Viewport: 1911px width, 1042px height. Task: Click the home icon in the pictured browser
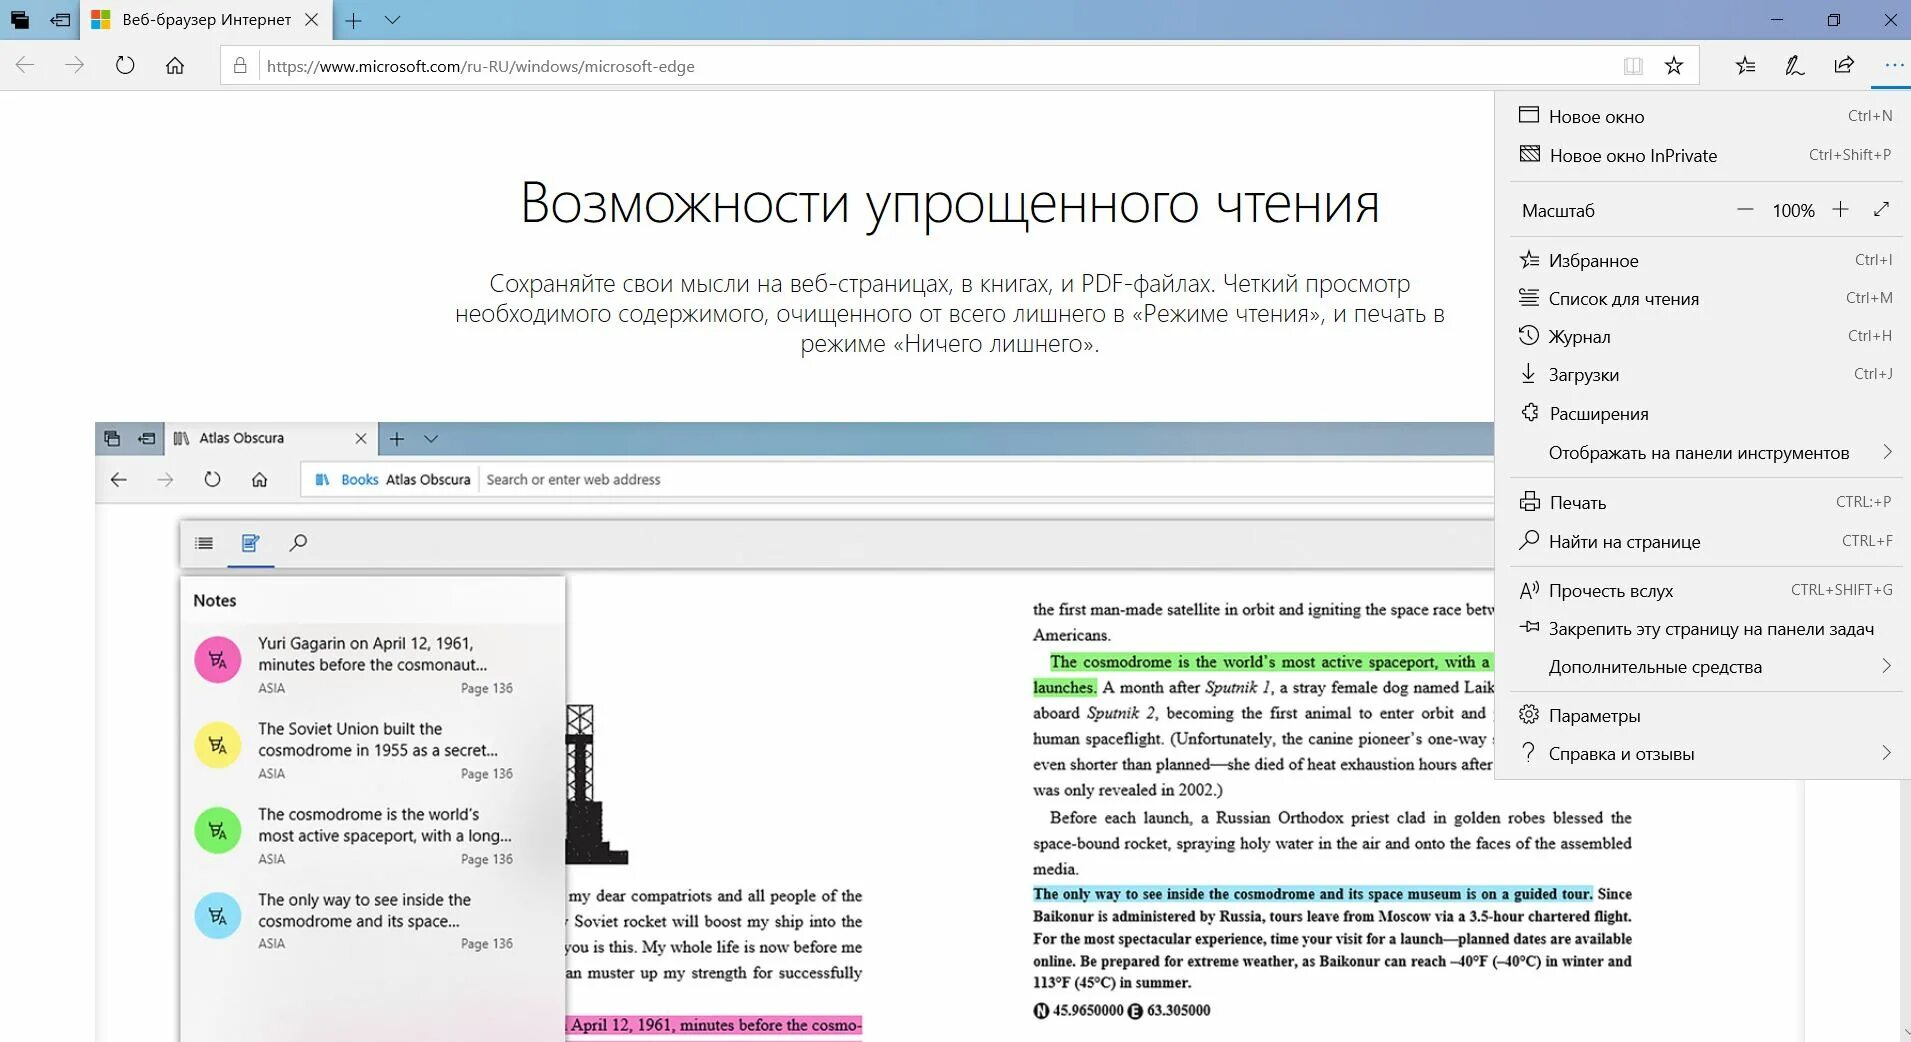coord(259,479)
